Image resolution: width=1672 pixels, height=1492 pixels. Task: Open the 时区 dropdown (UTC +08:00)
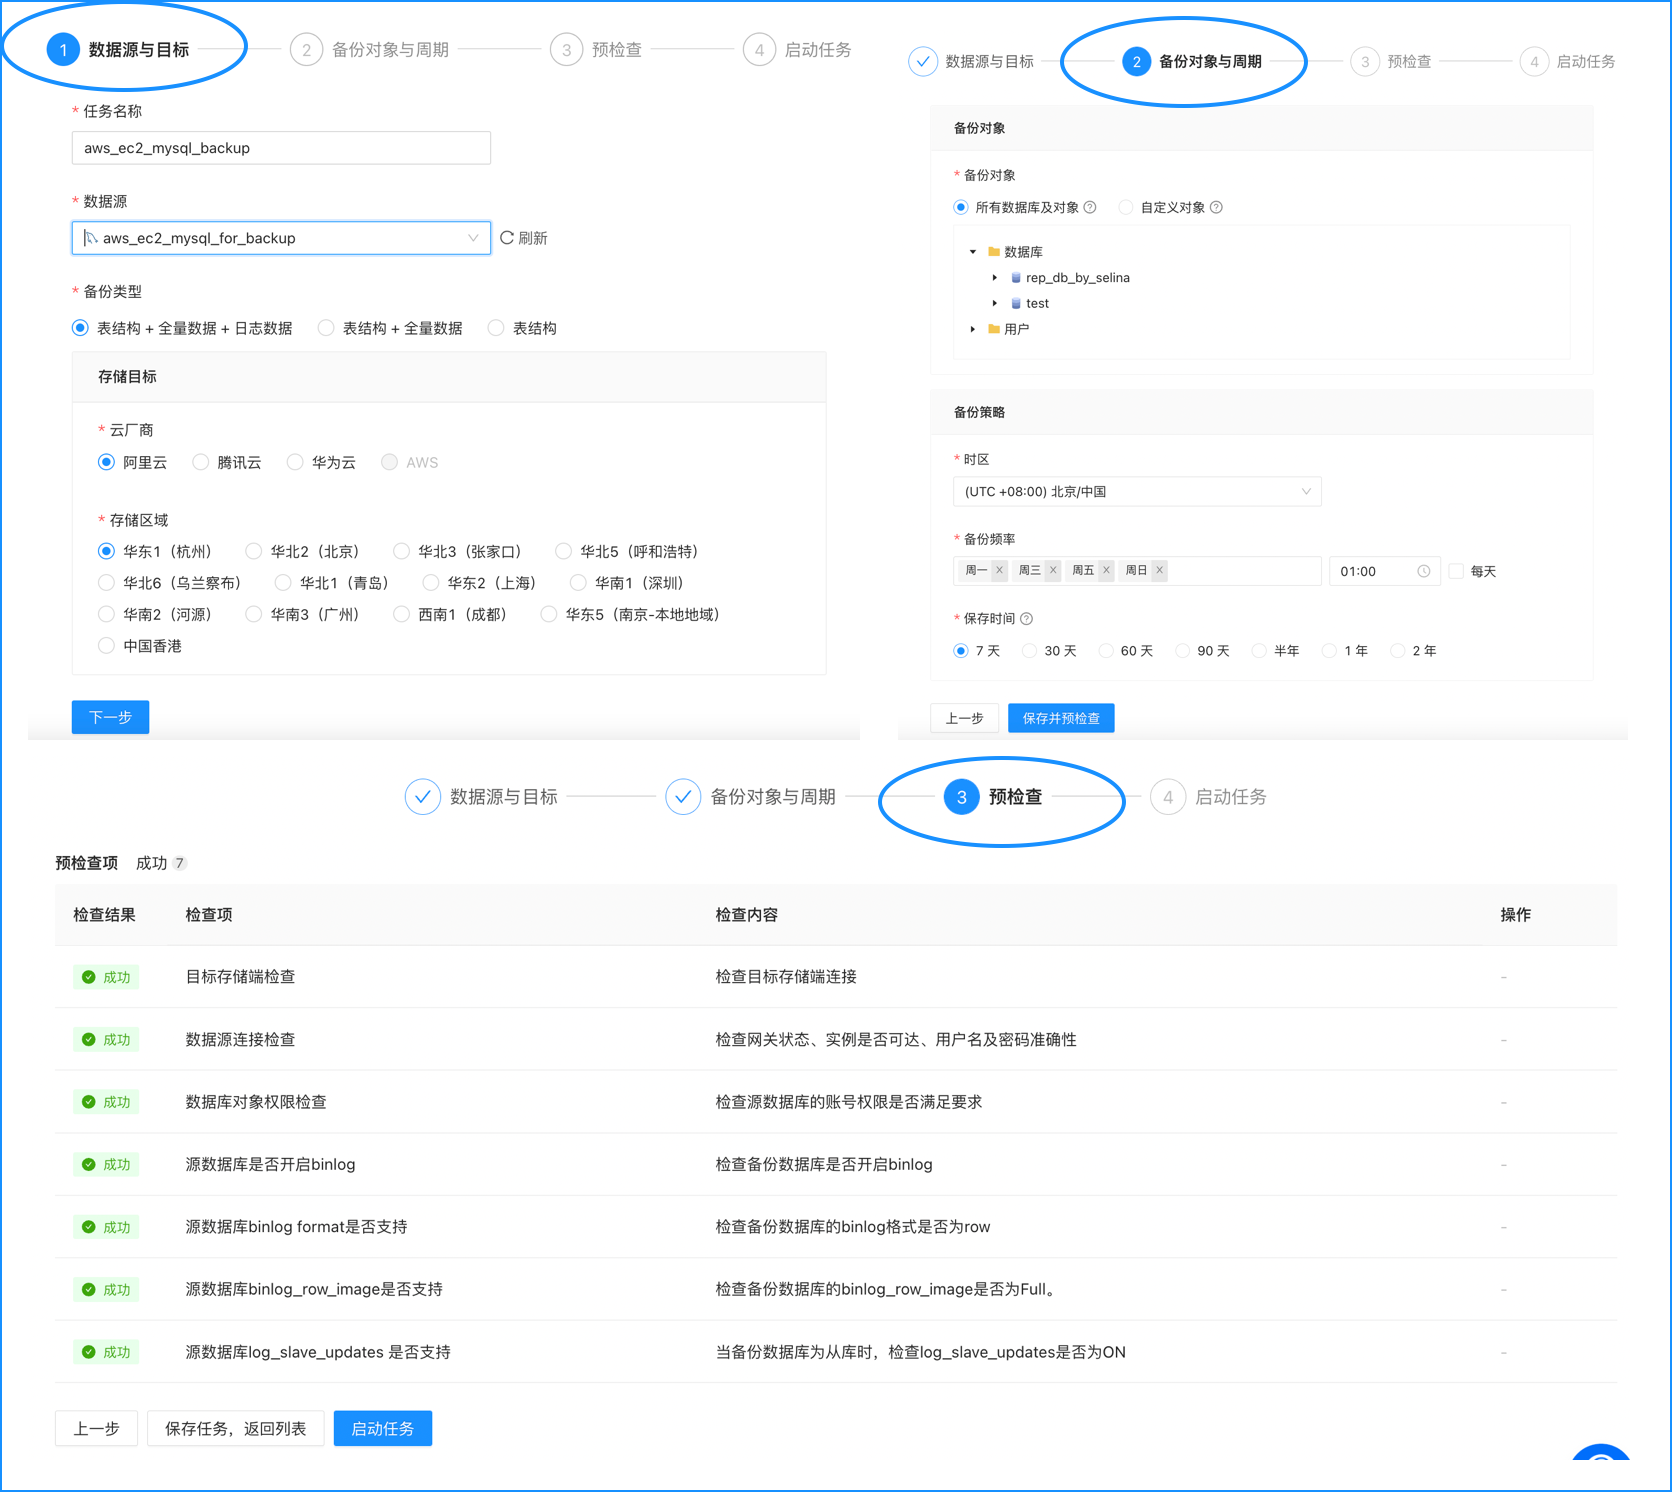tap(1137, 492)
